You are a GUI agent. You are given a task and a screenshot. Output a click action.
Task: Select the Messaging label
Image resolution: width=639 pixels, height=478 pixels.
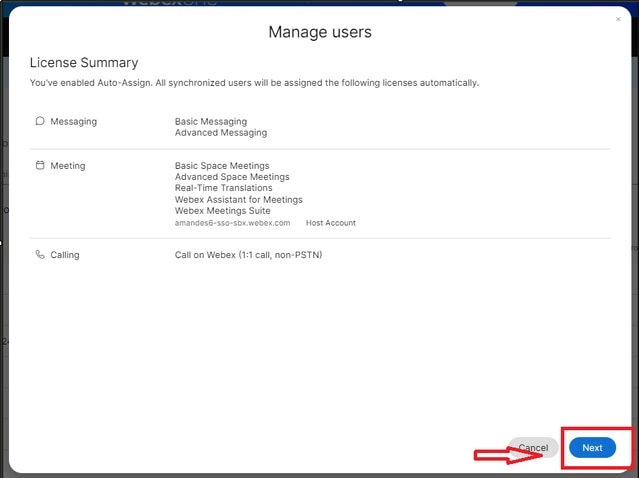point(74,121)
